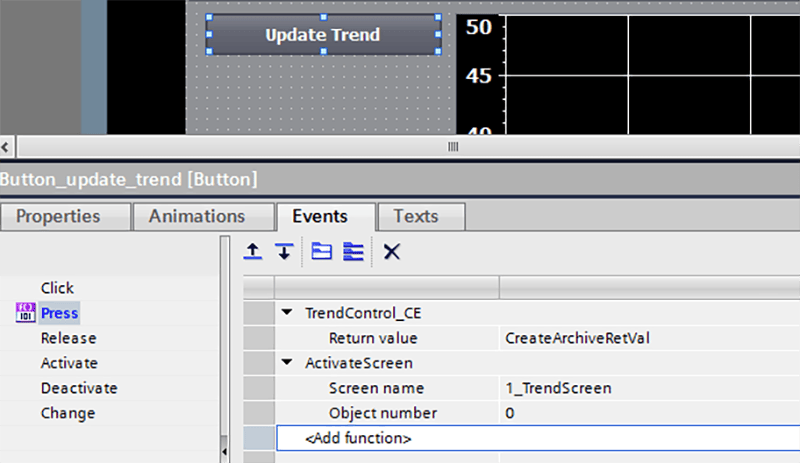Click the Object number value 0
Image resolution: width=800 pixels, height=463 pixels.
coord(649,413)
